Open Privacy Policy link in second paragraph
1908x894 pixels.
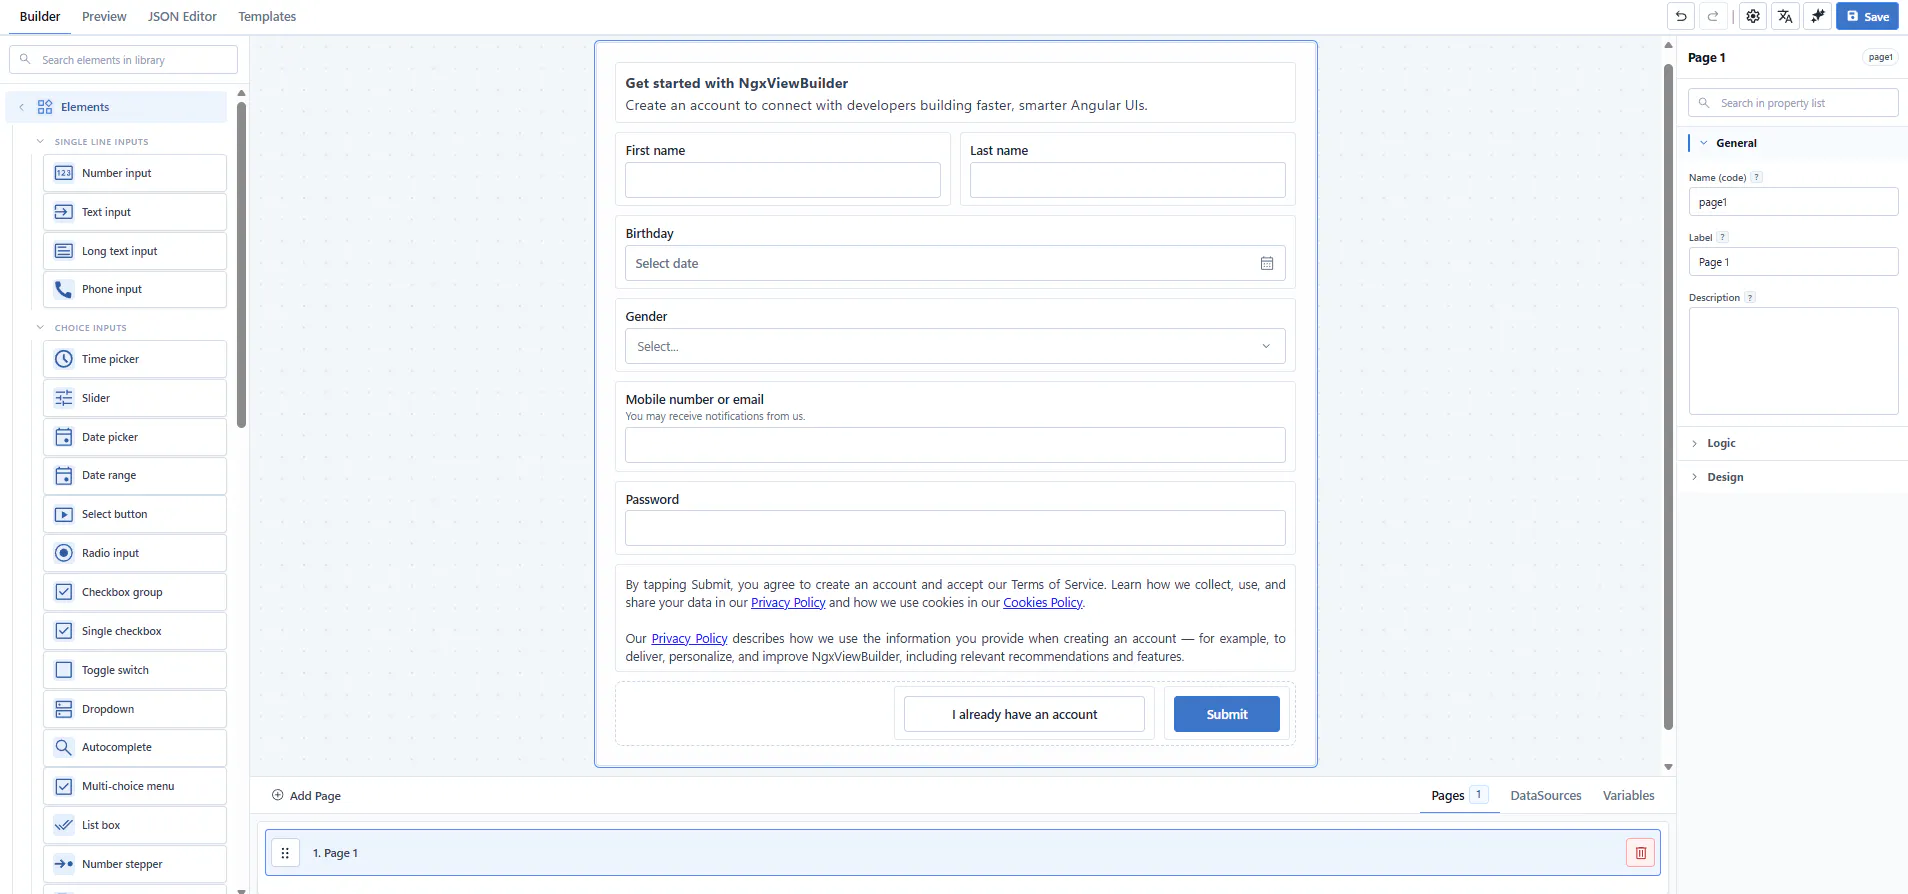pyautogui.click(x=689, y=638)
